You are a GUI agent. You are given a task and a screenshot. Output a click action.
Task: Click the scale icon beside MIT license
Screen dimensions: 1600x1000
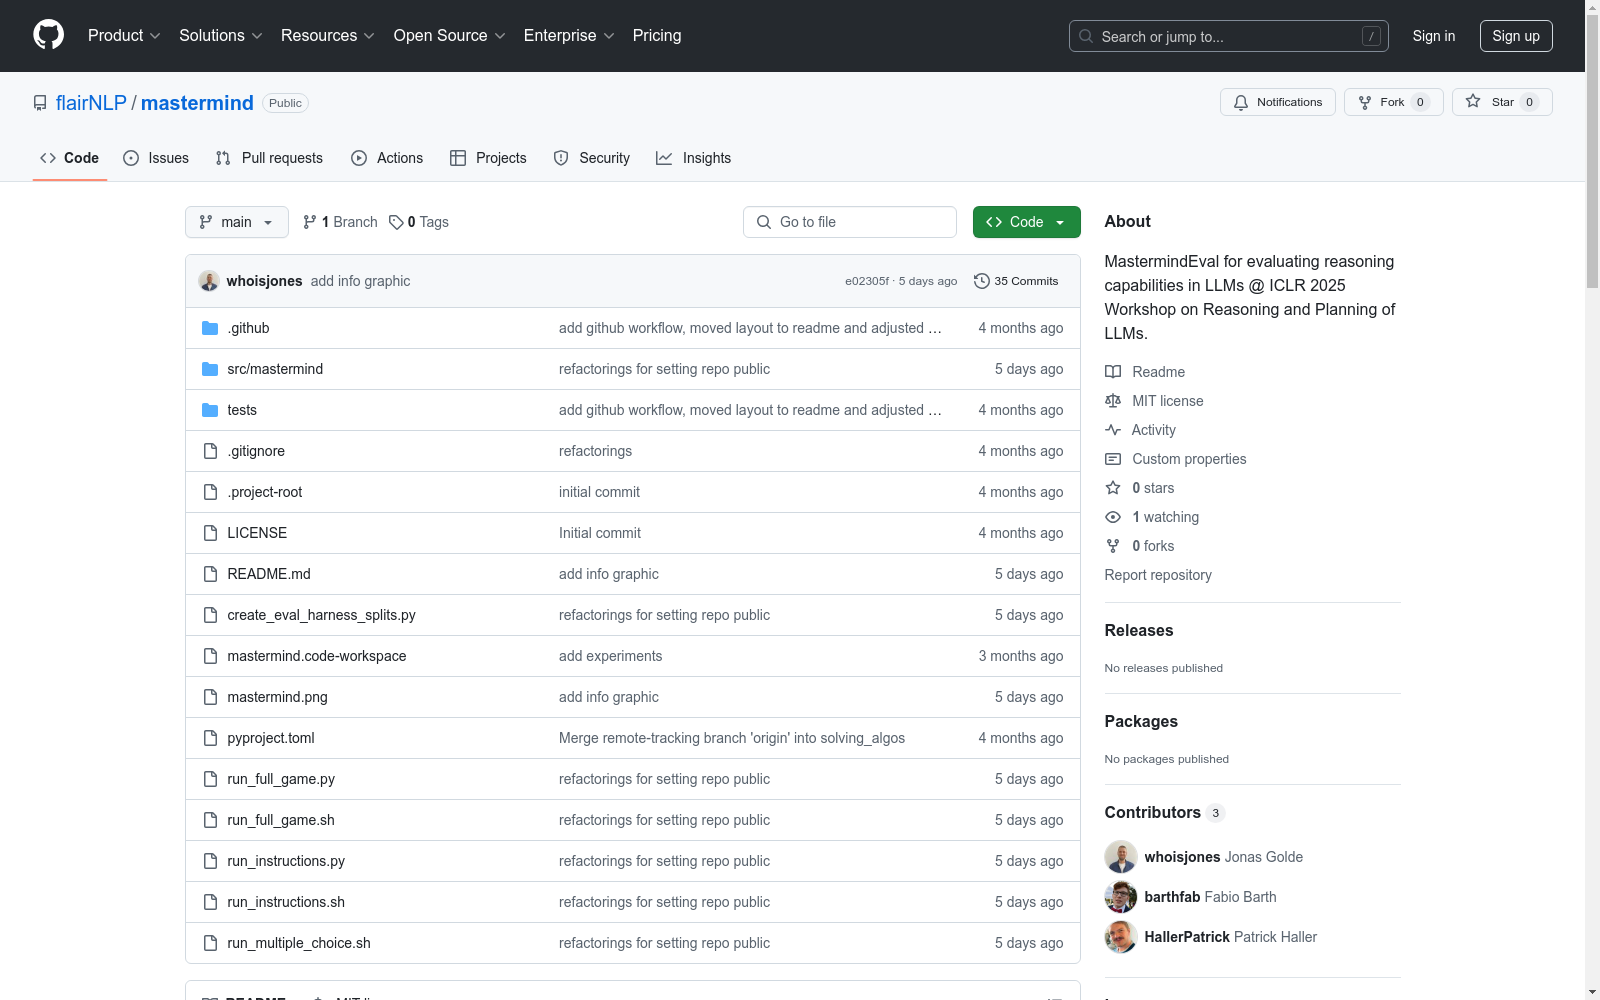pyautogui.click(x=1113, y=401)
